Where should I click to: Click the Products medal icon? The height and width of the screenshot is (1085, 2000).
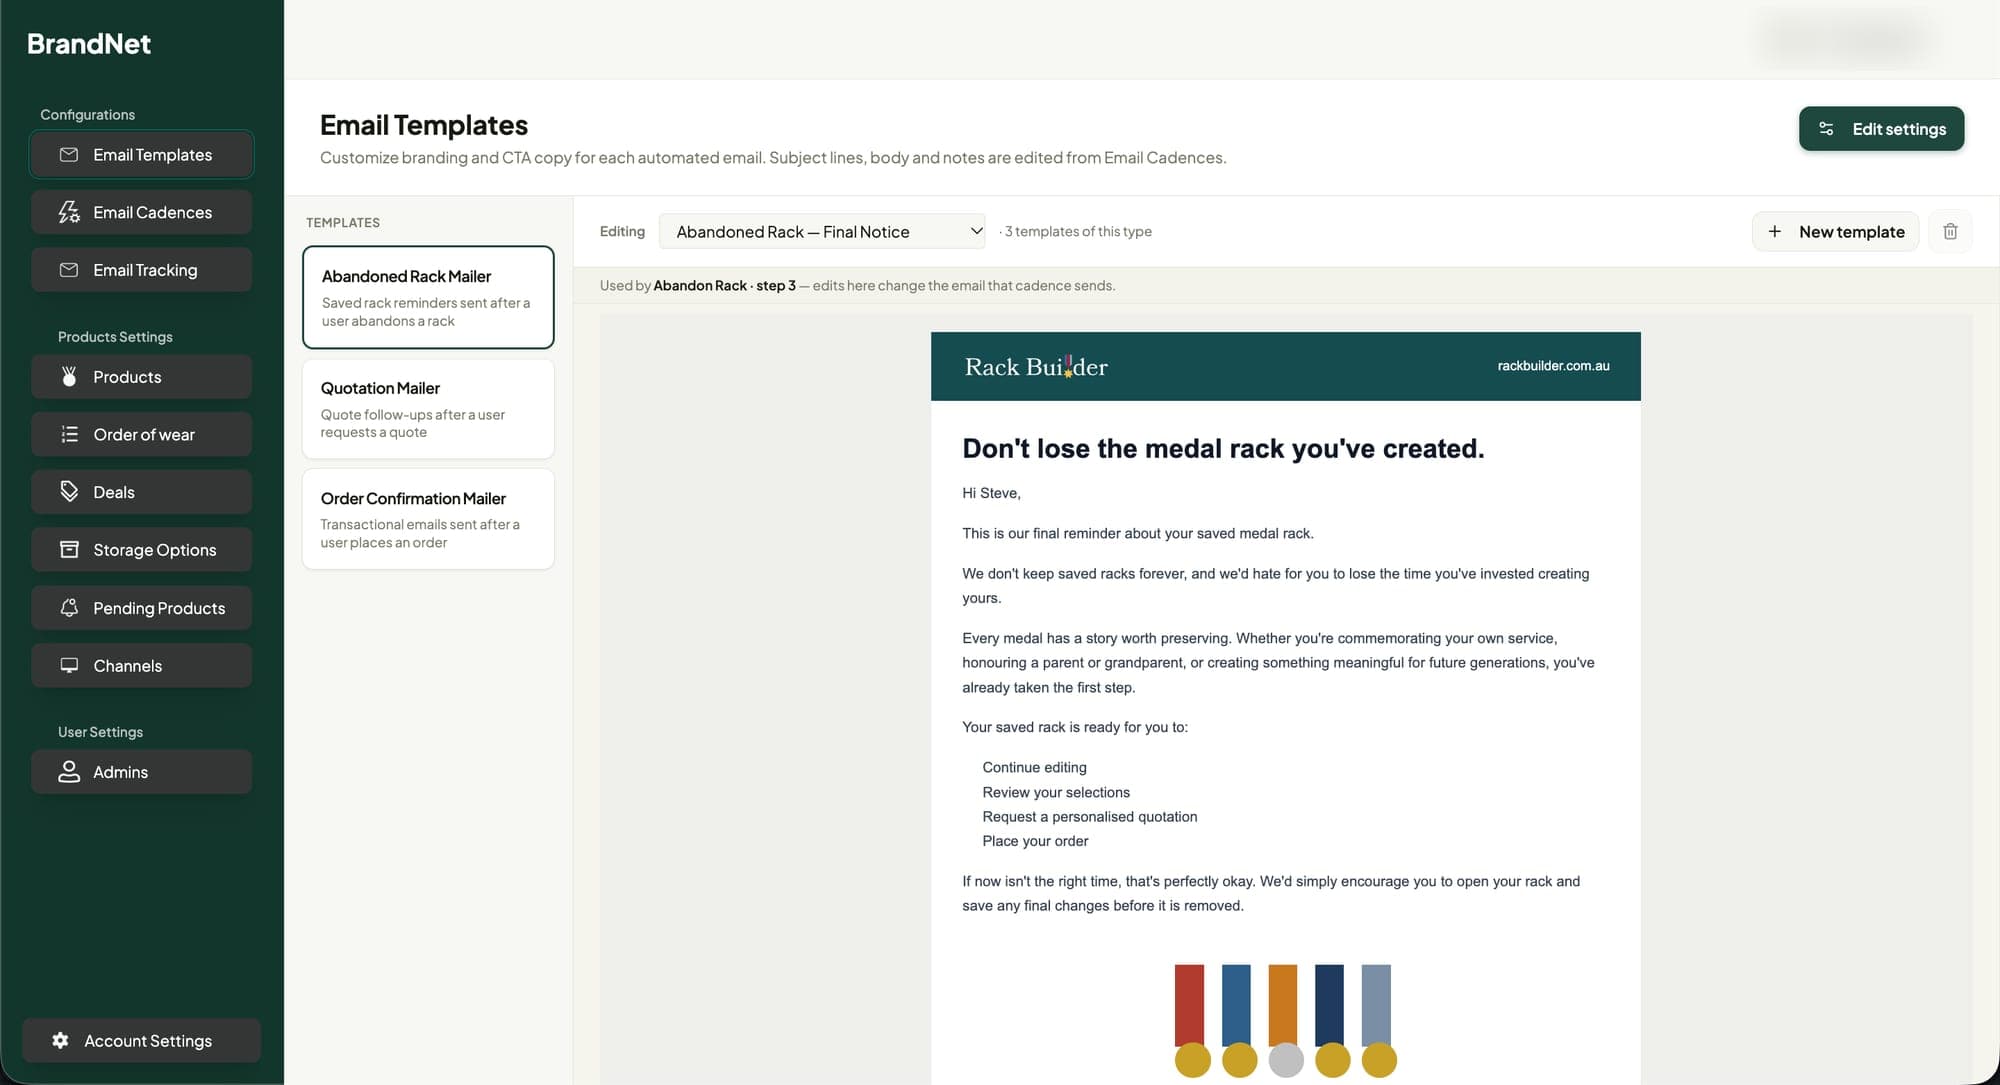click(69, 377)
